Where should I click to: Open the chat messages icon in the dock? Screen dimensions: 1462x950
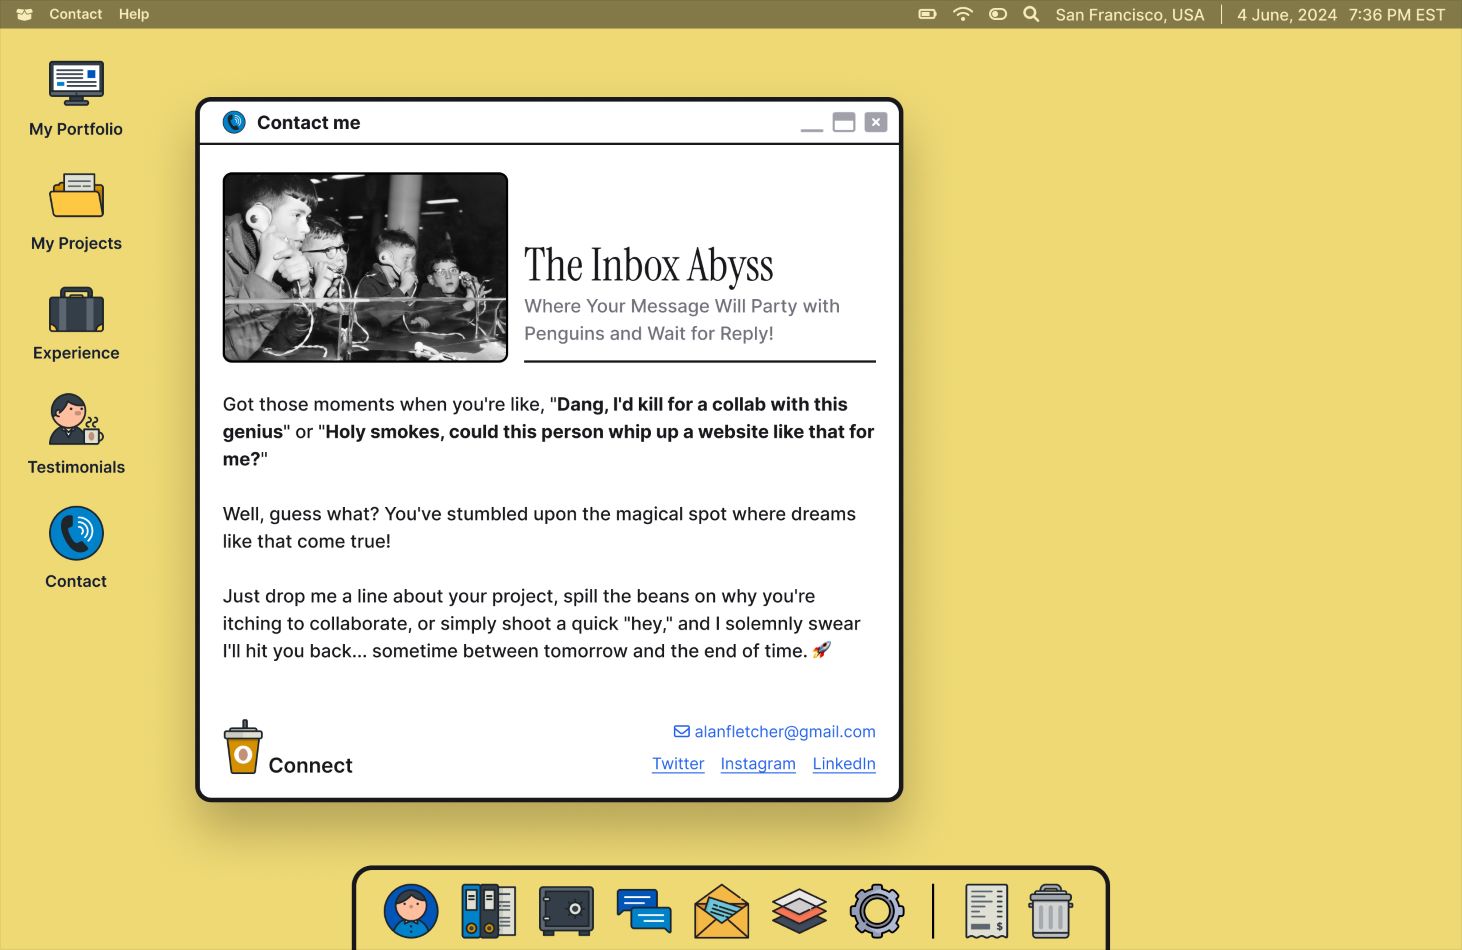tap(644, 911)
